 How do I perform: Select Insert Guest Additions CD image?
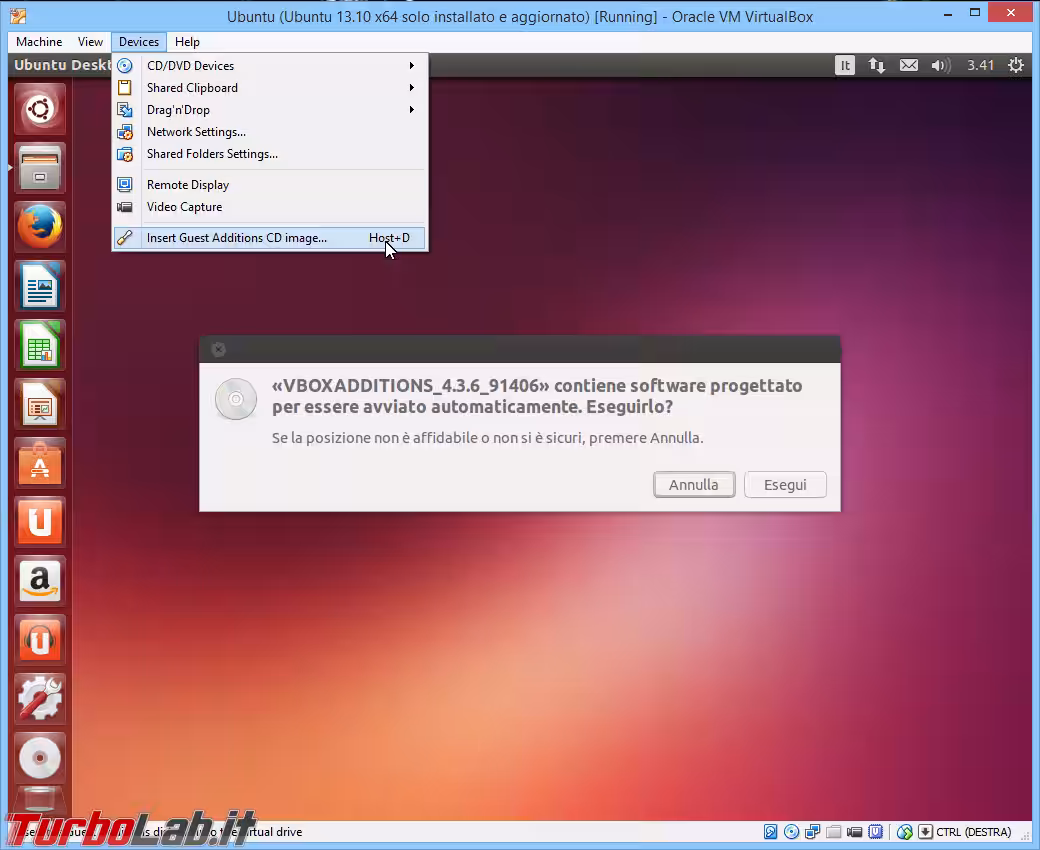pyautogui.click(x=237, y=238)
